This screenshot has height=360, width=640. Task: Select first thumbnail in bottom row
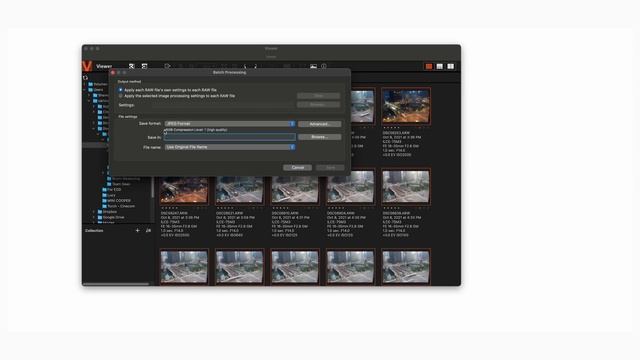click(184, 267)
